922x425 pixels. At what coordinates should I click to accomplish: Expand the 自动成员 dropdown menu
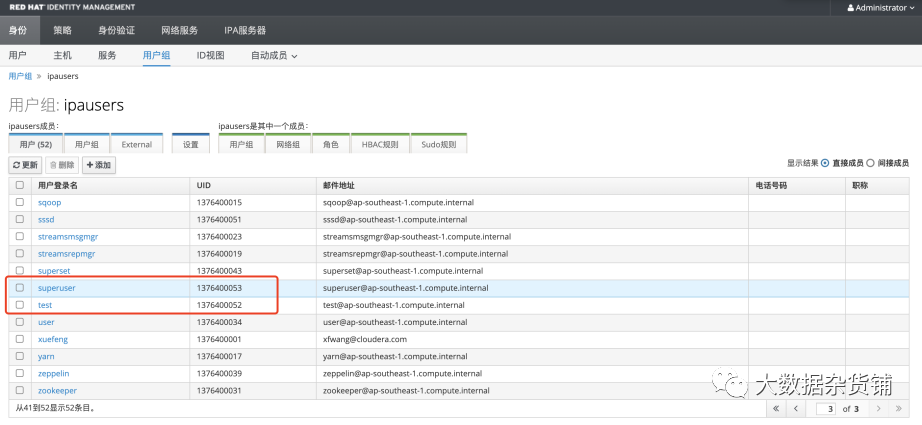point(274,55)
